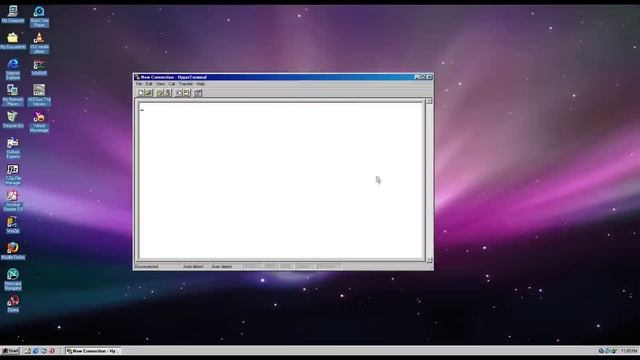640x360 pixels.
Task: Open the Start menu
Action: click(10, 351)
